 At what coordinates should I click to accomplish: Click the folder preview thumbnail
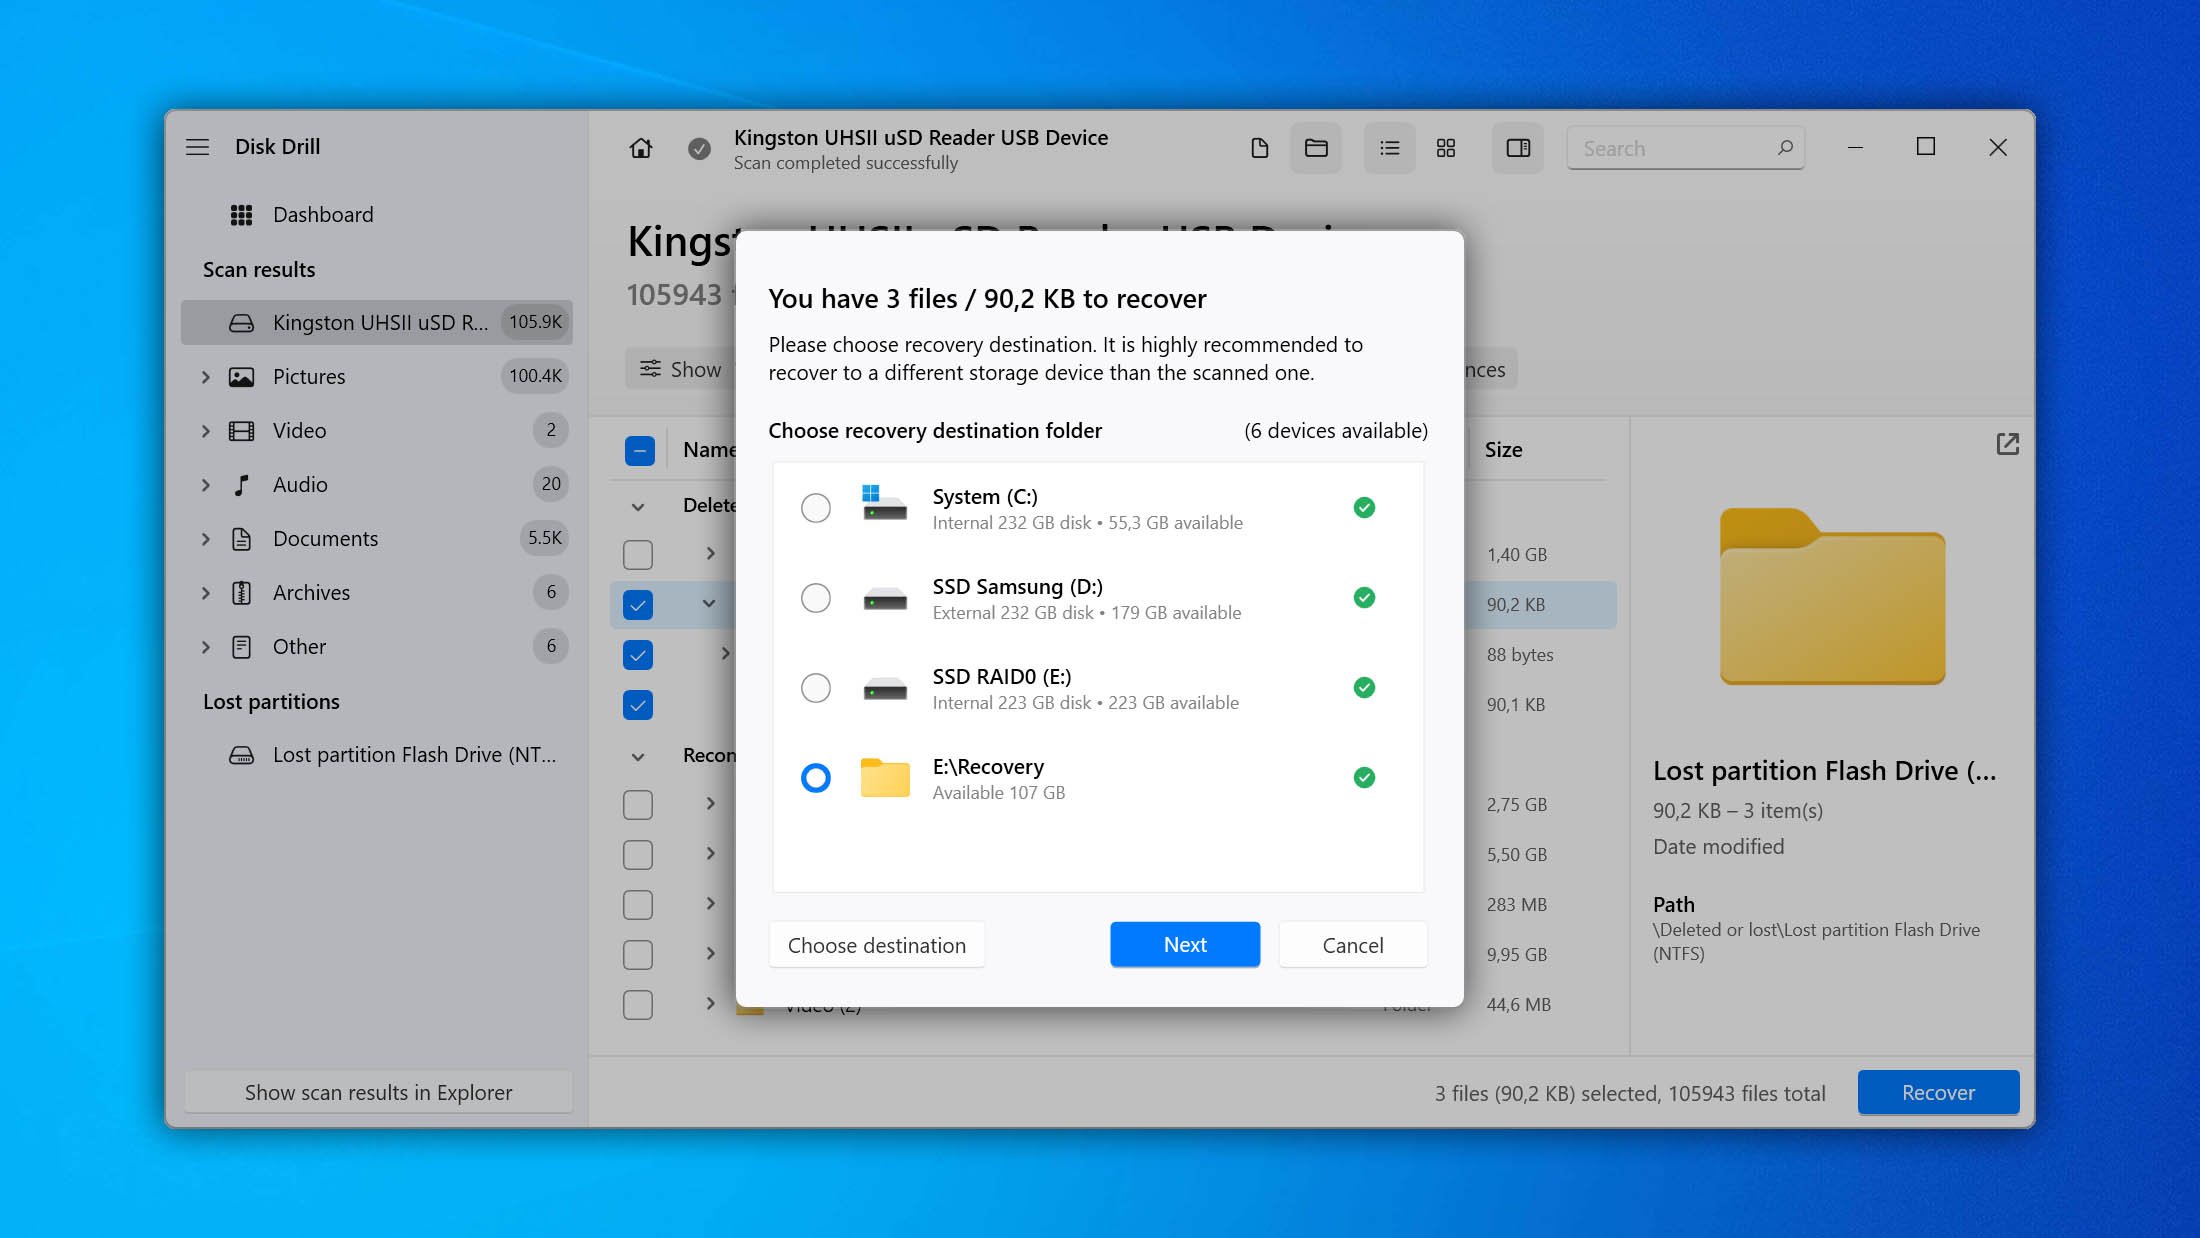tap(1832, 597)
